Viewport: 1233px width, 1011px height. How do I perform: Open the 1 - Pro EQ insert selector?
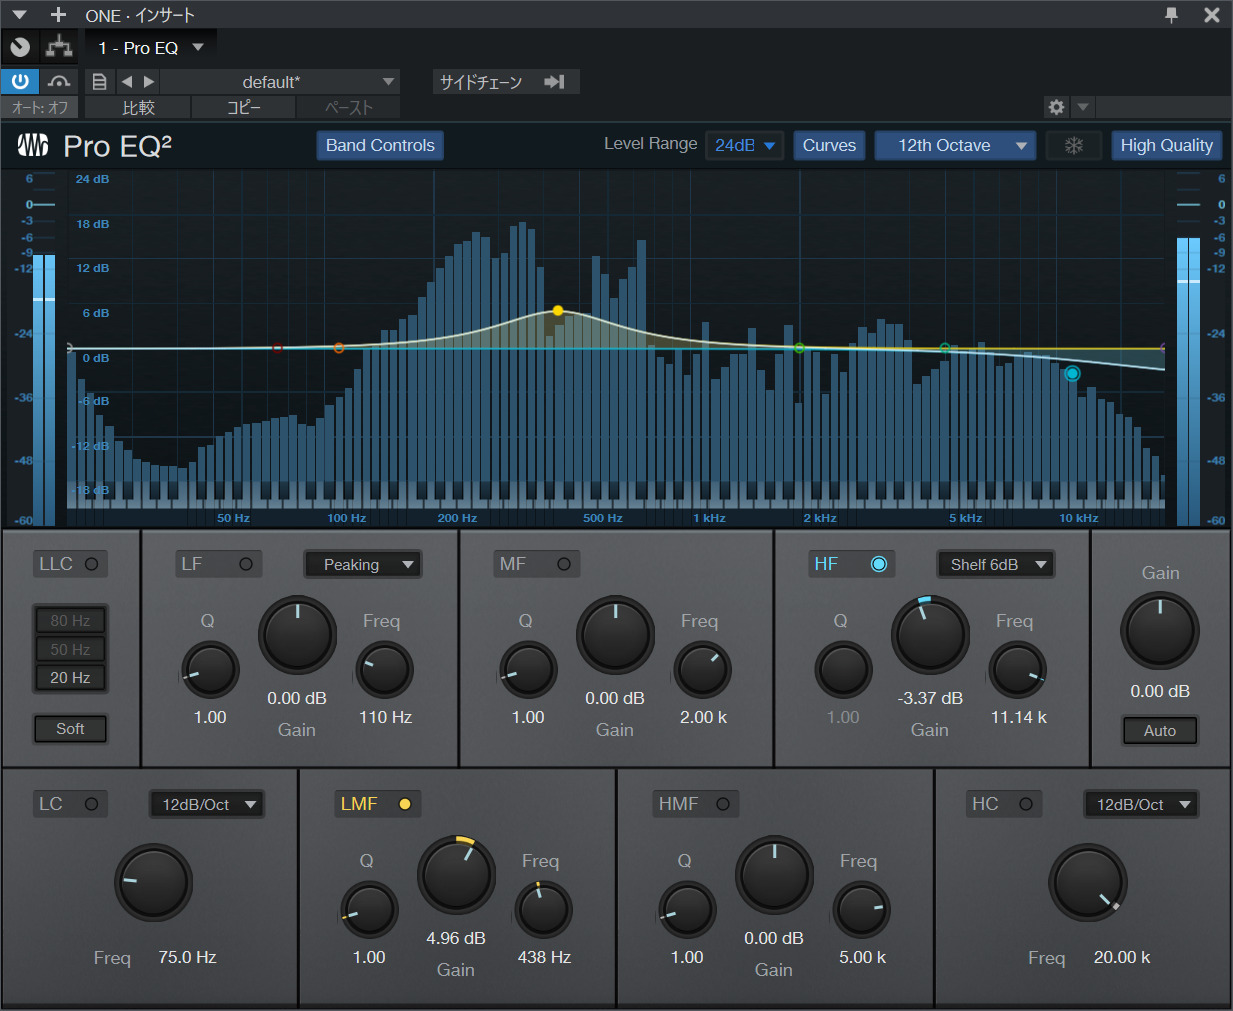[151, 48]
